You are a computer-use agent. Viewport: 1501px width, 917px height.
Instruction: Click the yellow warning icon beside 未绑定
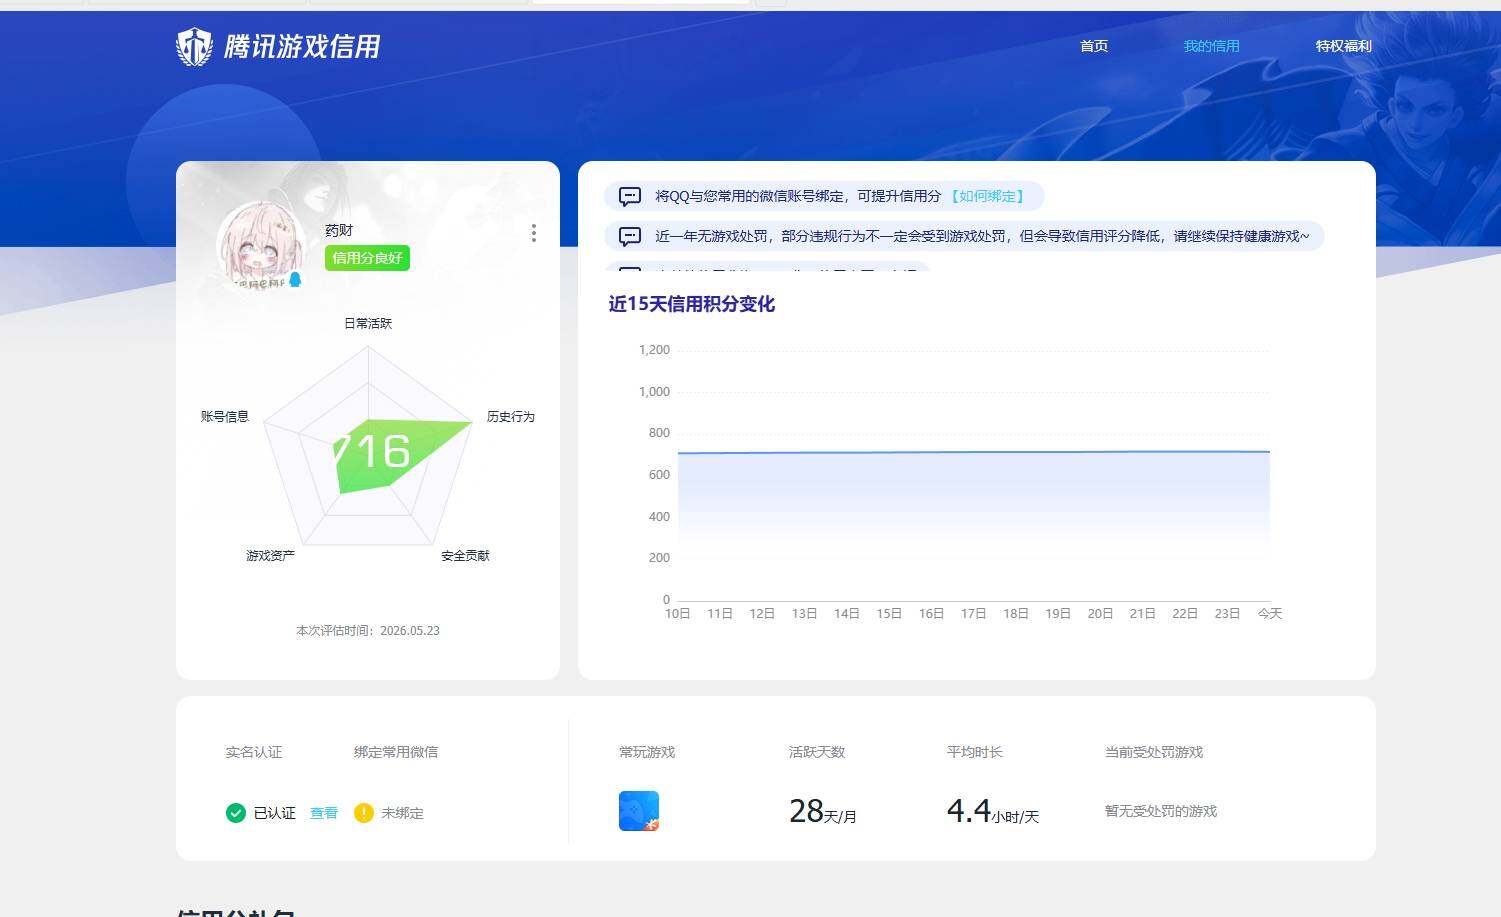pyautogui.click(x=364, y=813)
